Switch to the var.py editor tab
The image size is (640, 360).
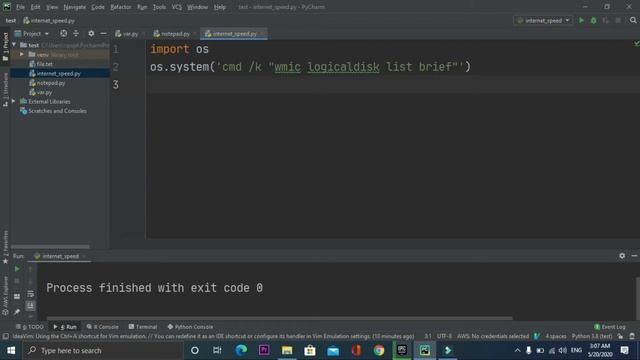(129, 34)
